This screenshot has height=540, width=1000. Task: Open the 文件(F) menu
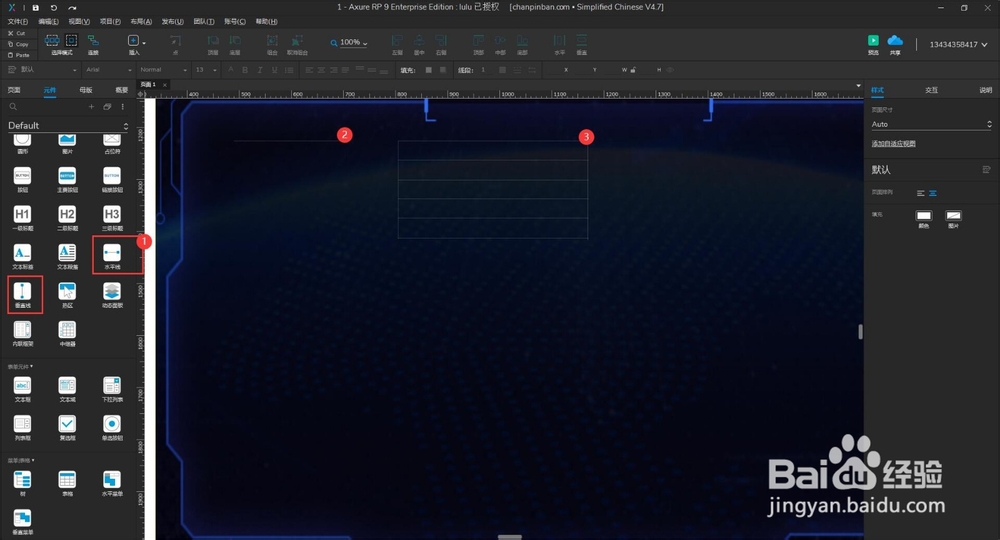tap(18, 22)
